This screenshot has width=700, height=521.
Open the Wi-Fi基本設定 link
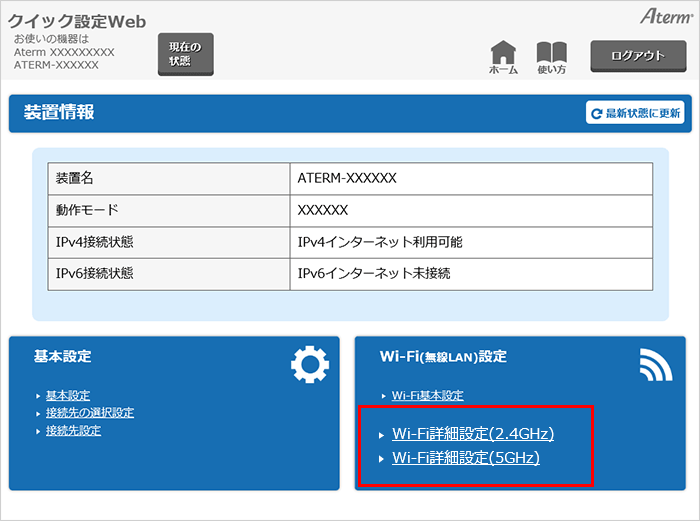click(x=427, y=395)
